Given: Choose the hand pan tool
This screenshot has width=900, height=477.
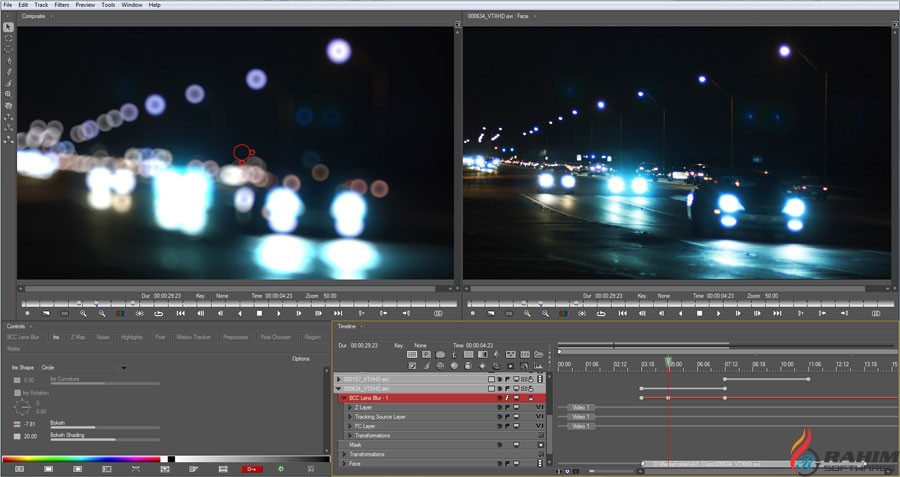Looking at the screenshot, I should point(8,105).
